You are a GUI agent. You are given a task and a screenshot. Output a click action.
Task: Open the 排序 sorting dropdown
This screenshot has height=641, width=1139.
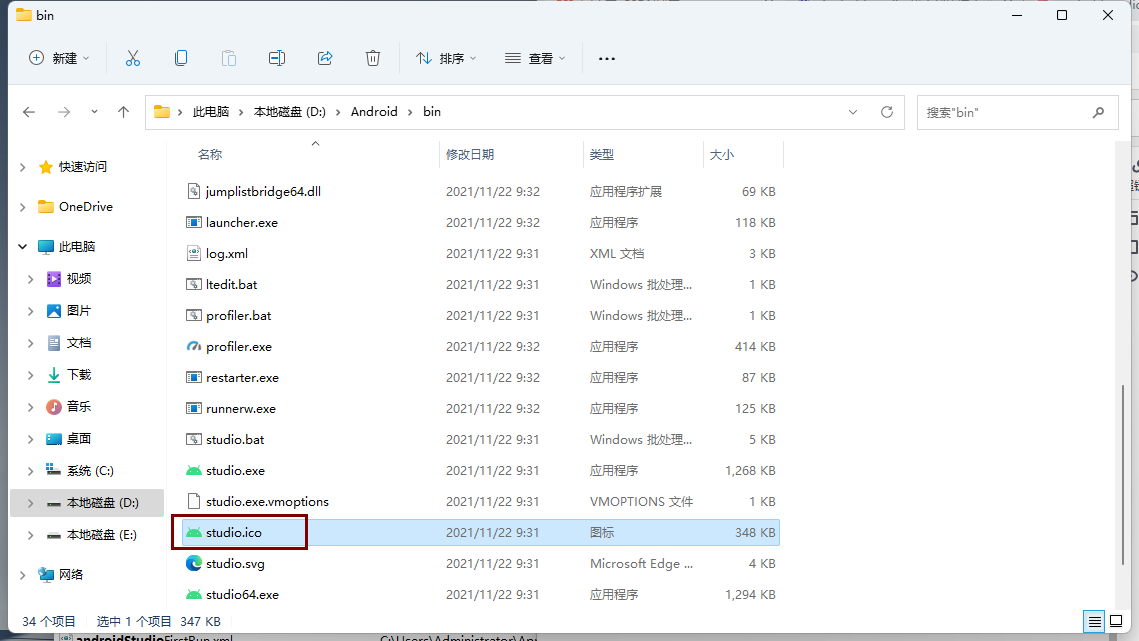coord(446,58)
